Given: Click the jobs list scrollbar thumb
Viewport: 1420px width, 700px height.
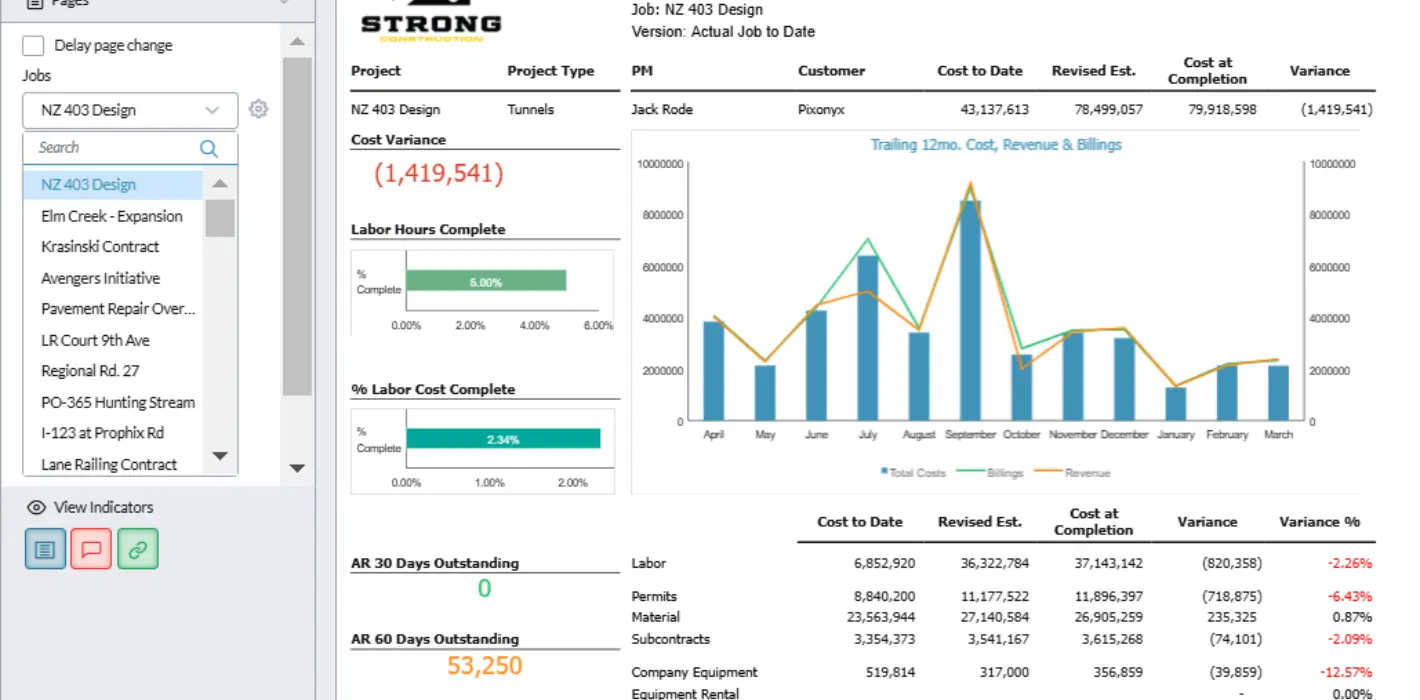Looking at the screenshot, I should click(220, 218).
